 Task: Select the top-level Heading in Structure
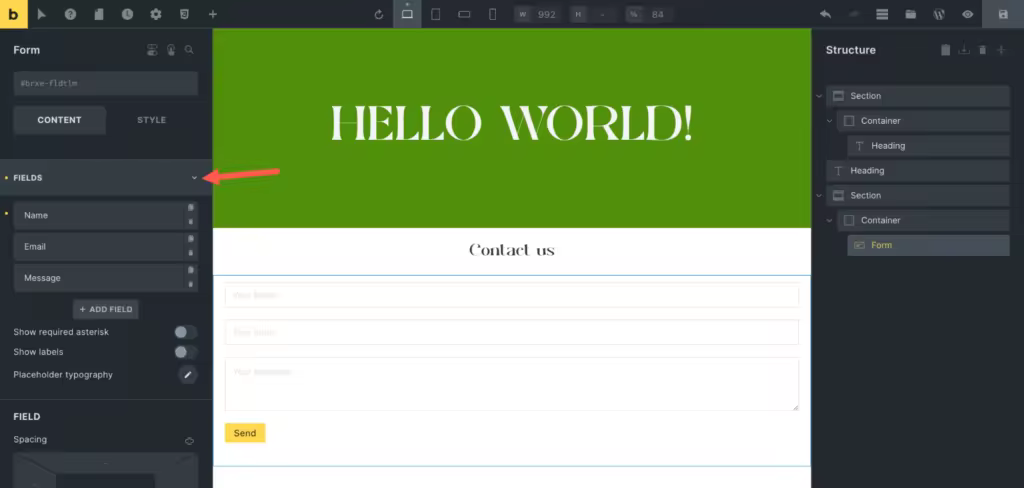918,171
